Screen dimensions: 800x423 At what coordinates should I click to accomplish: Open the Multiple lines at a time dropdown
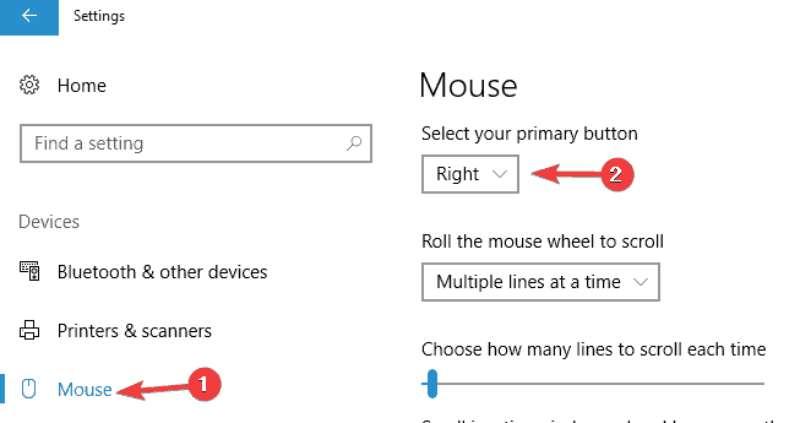(540, 282)
